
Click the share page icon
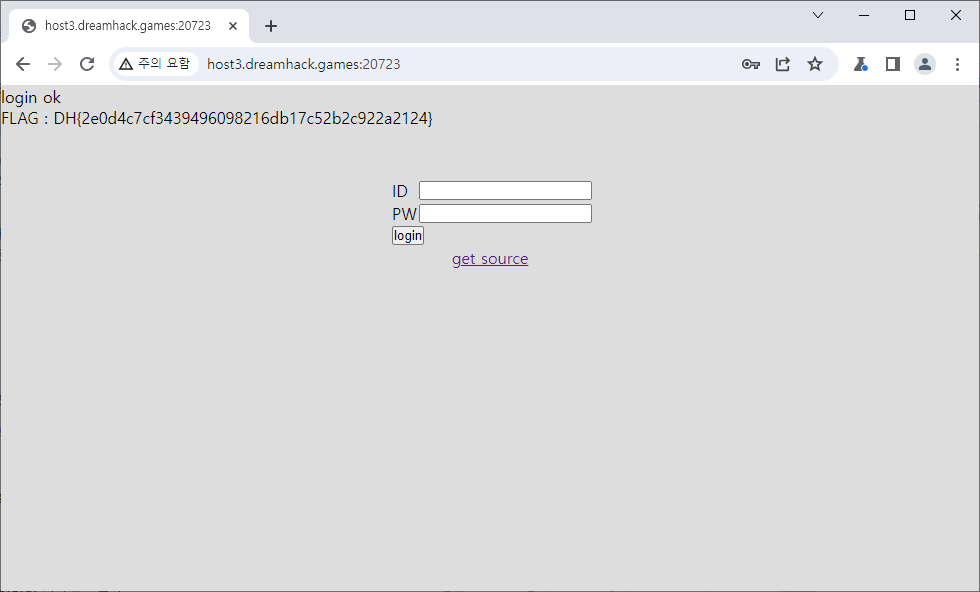pyautogui.click(x=783, y=64)
